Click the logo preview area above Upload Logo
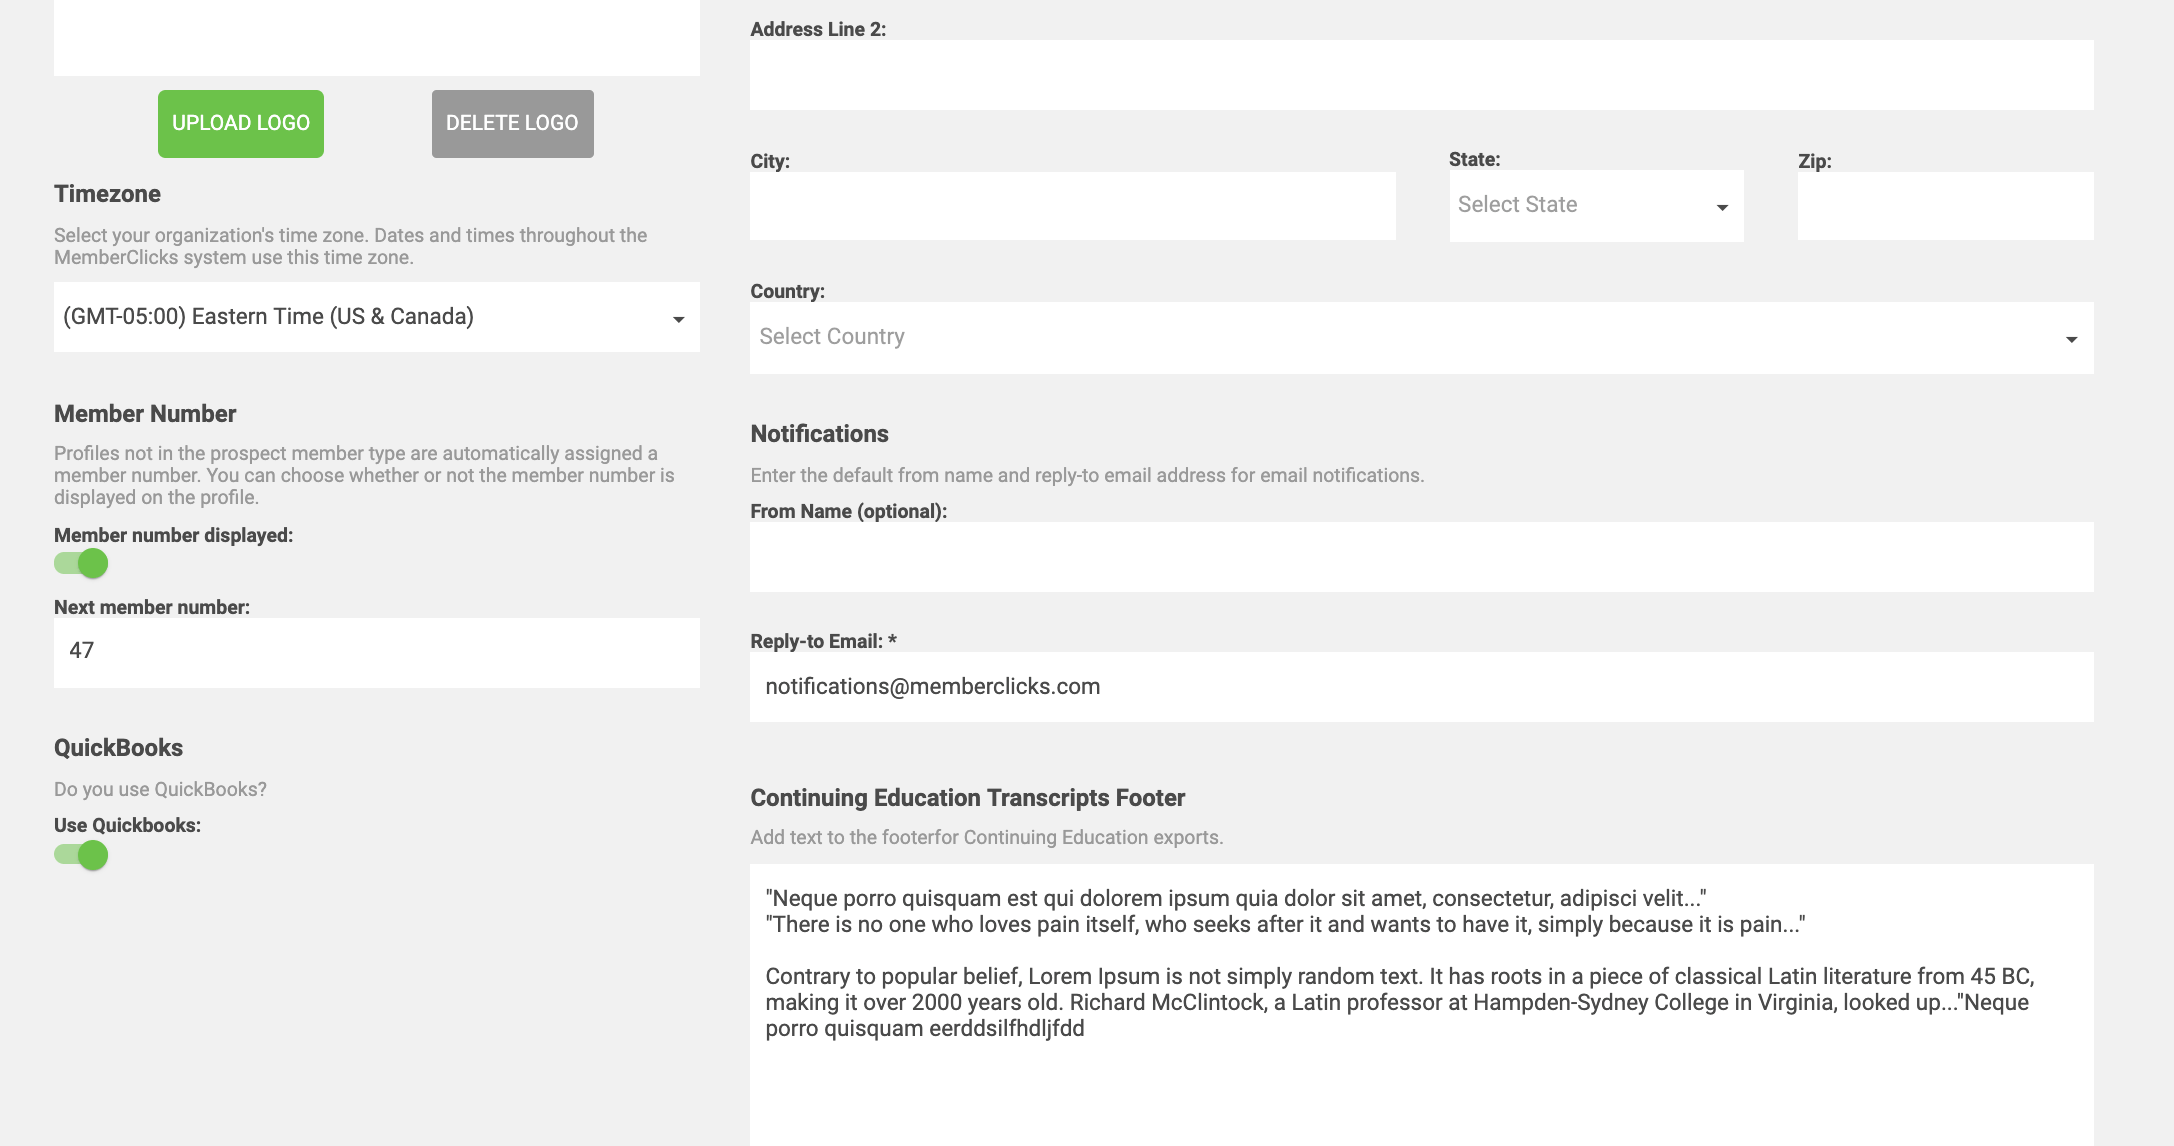The width and height of the screenshot is (2174, 1146). (x=377, y=38)
